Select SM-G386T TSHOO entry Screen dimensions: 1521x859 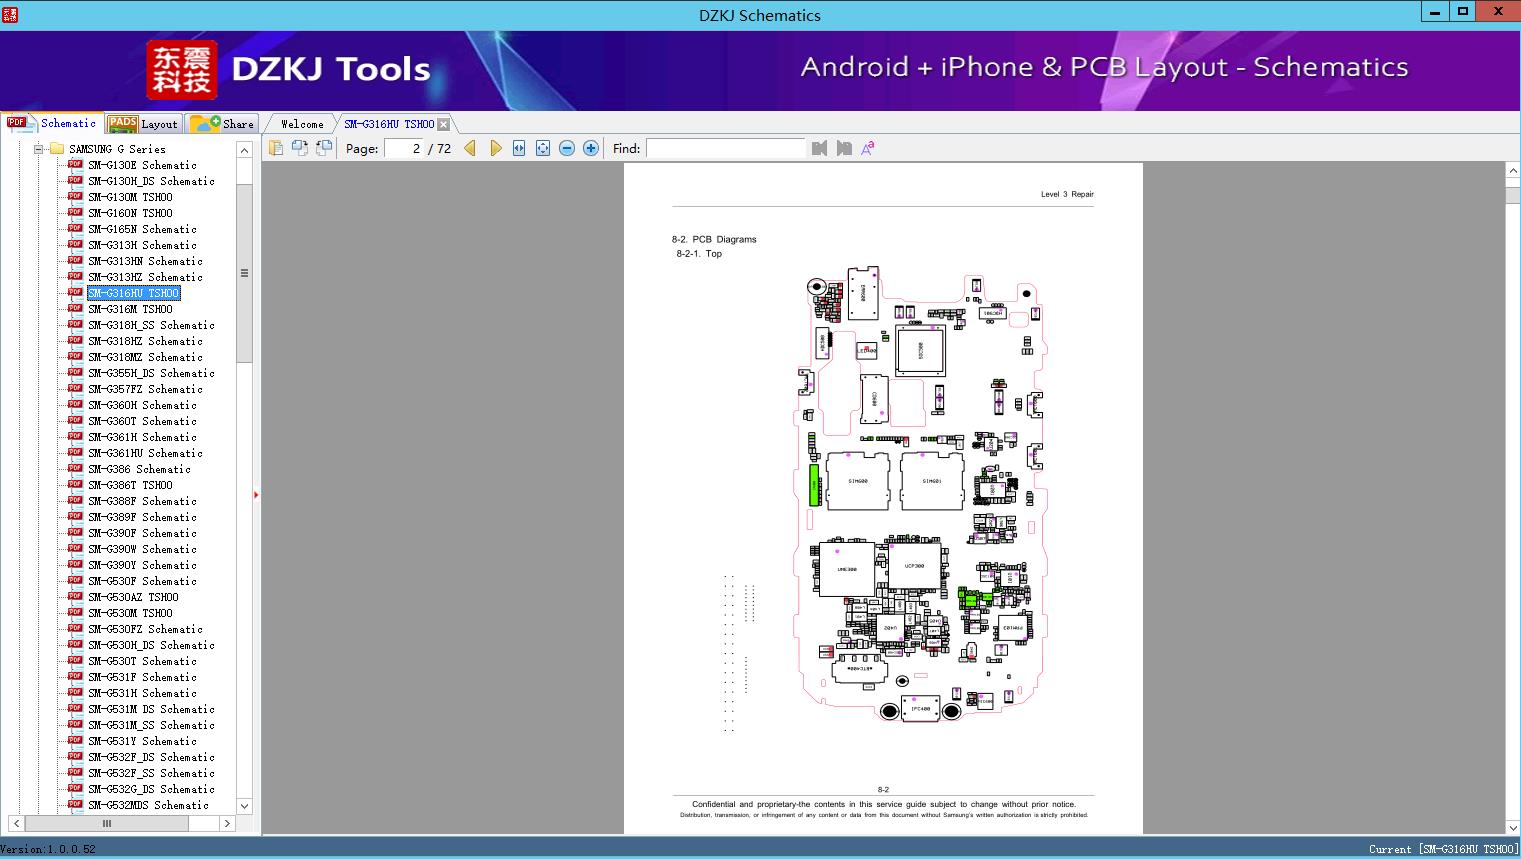click(x=130, y=485)
